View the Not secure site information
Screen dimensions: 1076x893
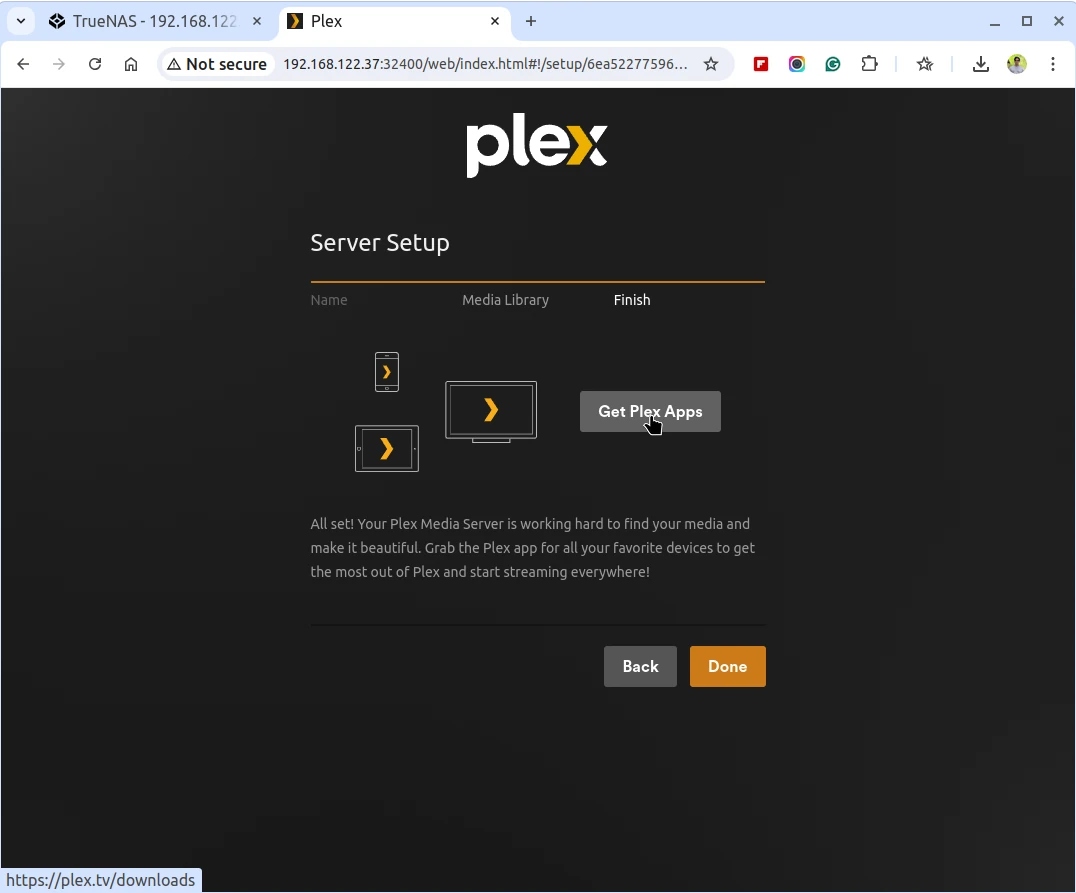218,64
